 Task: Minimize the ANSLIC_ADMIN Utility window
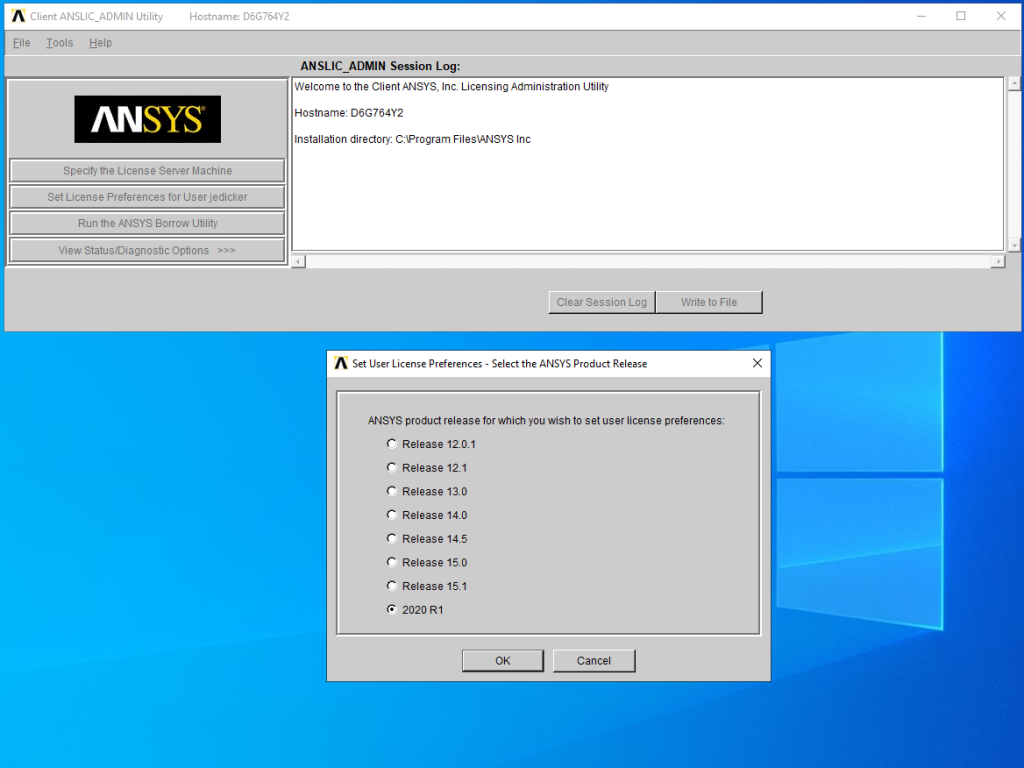921,16
